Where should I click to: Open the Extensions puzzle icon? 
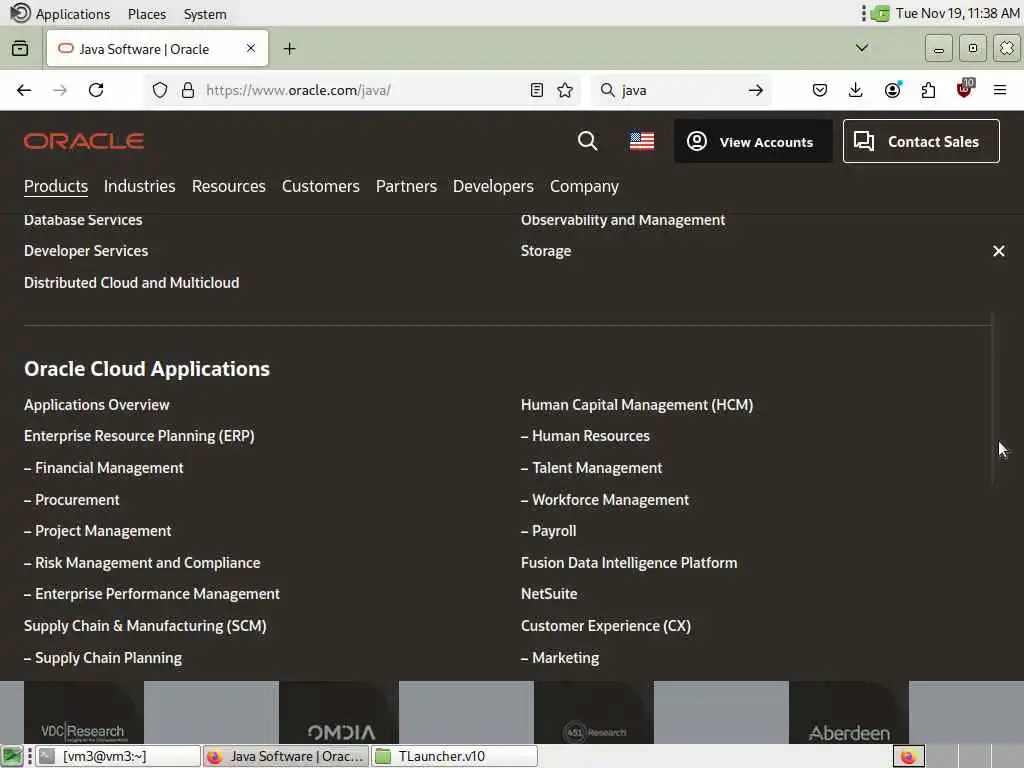[928, 90]
